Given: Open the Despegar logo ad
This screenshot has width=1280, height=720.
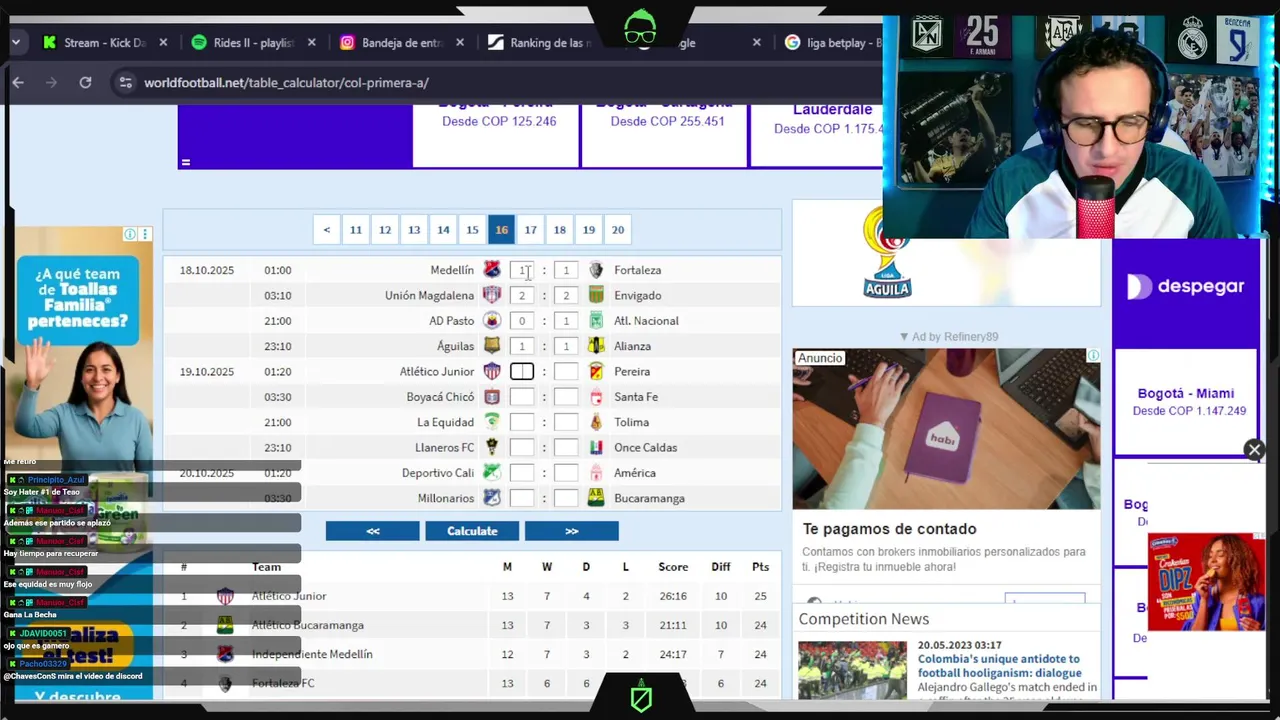Looking at the screenshot, I should coord(1186,287).
